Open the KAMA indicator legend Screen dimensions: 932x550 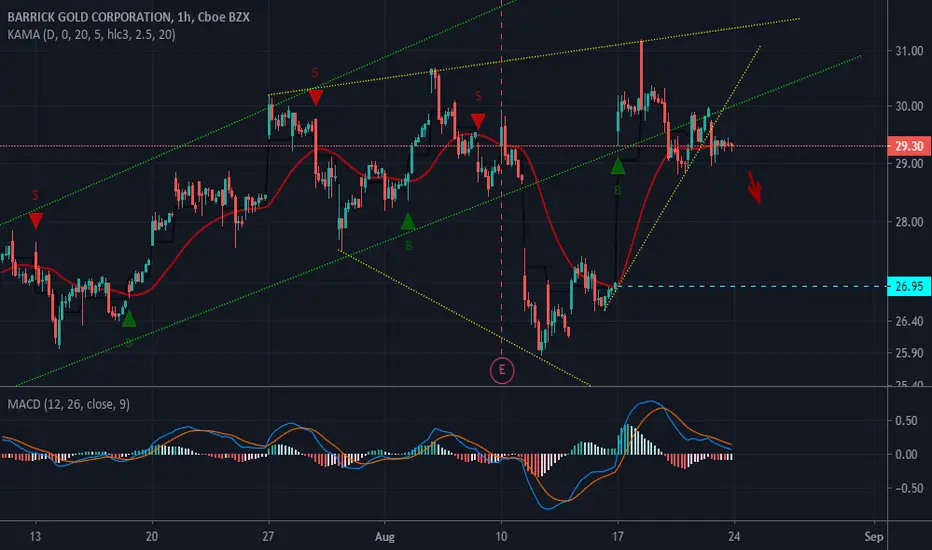pos(91,34)
